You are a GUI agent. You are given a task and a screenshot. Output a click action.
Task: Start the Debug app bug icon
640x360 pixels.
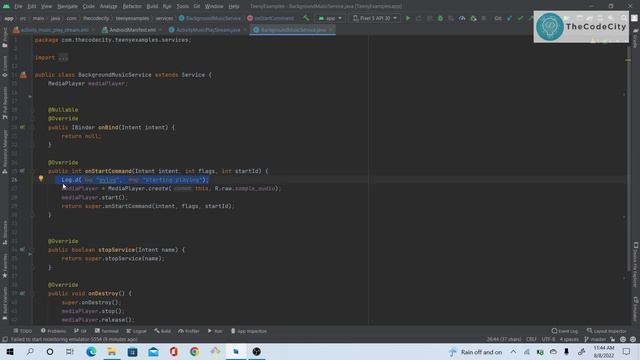440,18
